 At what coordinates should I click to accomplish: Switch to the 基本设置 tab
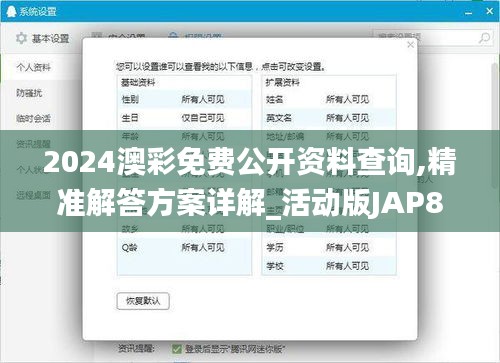tap(43, 38)
